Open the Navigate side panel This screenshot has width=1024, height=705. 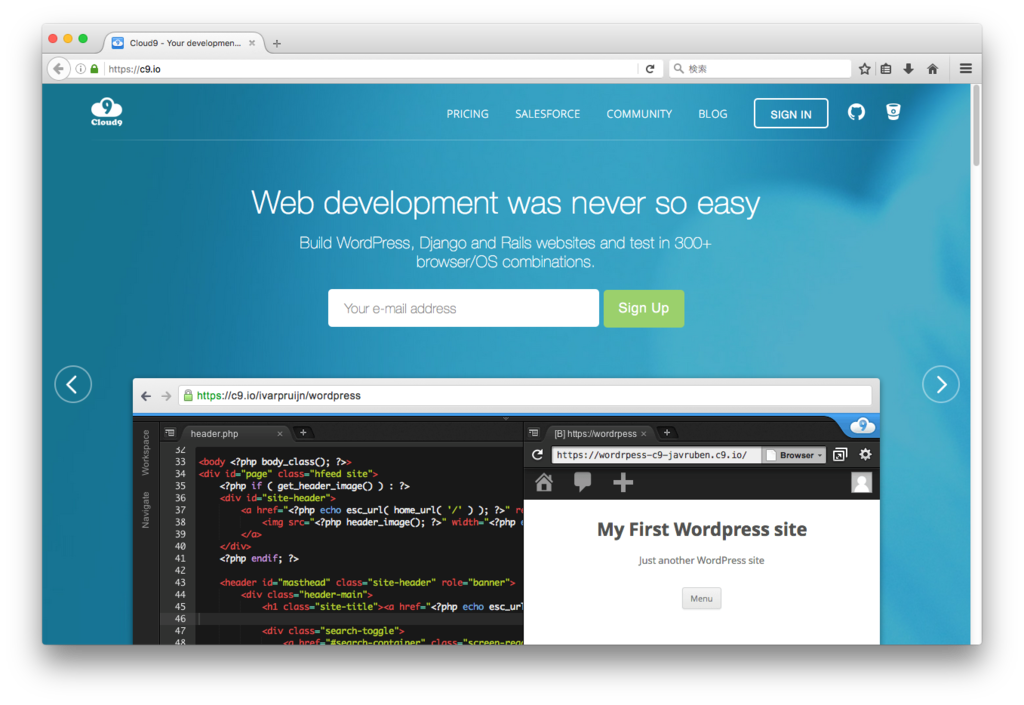(x=145, y=510)
